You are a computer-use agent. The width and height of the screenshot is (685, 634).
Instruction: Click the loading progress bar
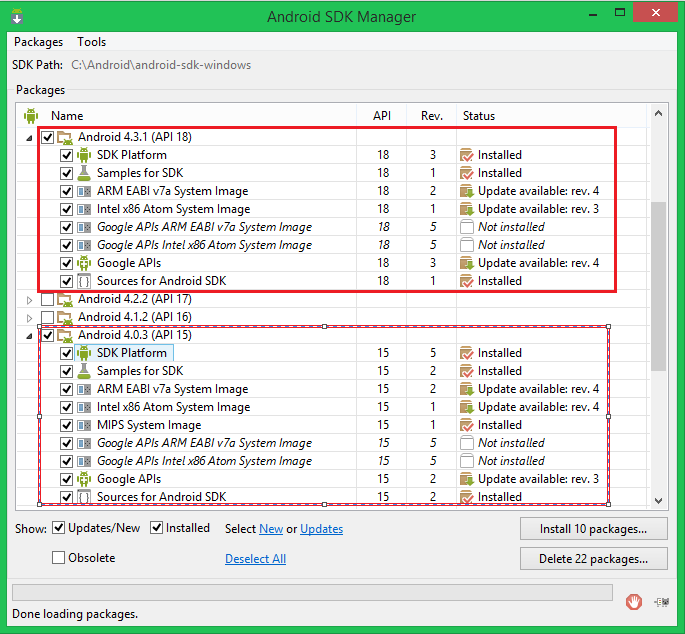click(x=312, y=592)
